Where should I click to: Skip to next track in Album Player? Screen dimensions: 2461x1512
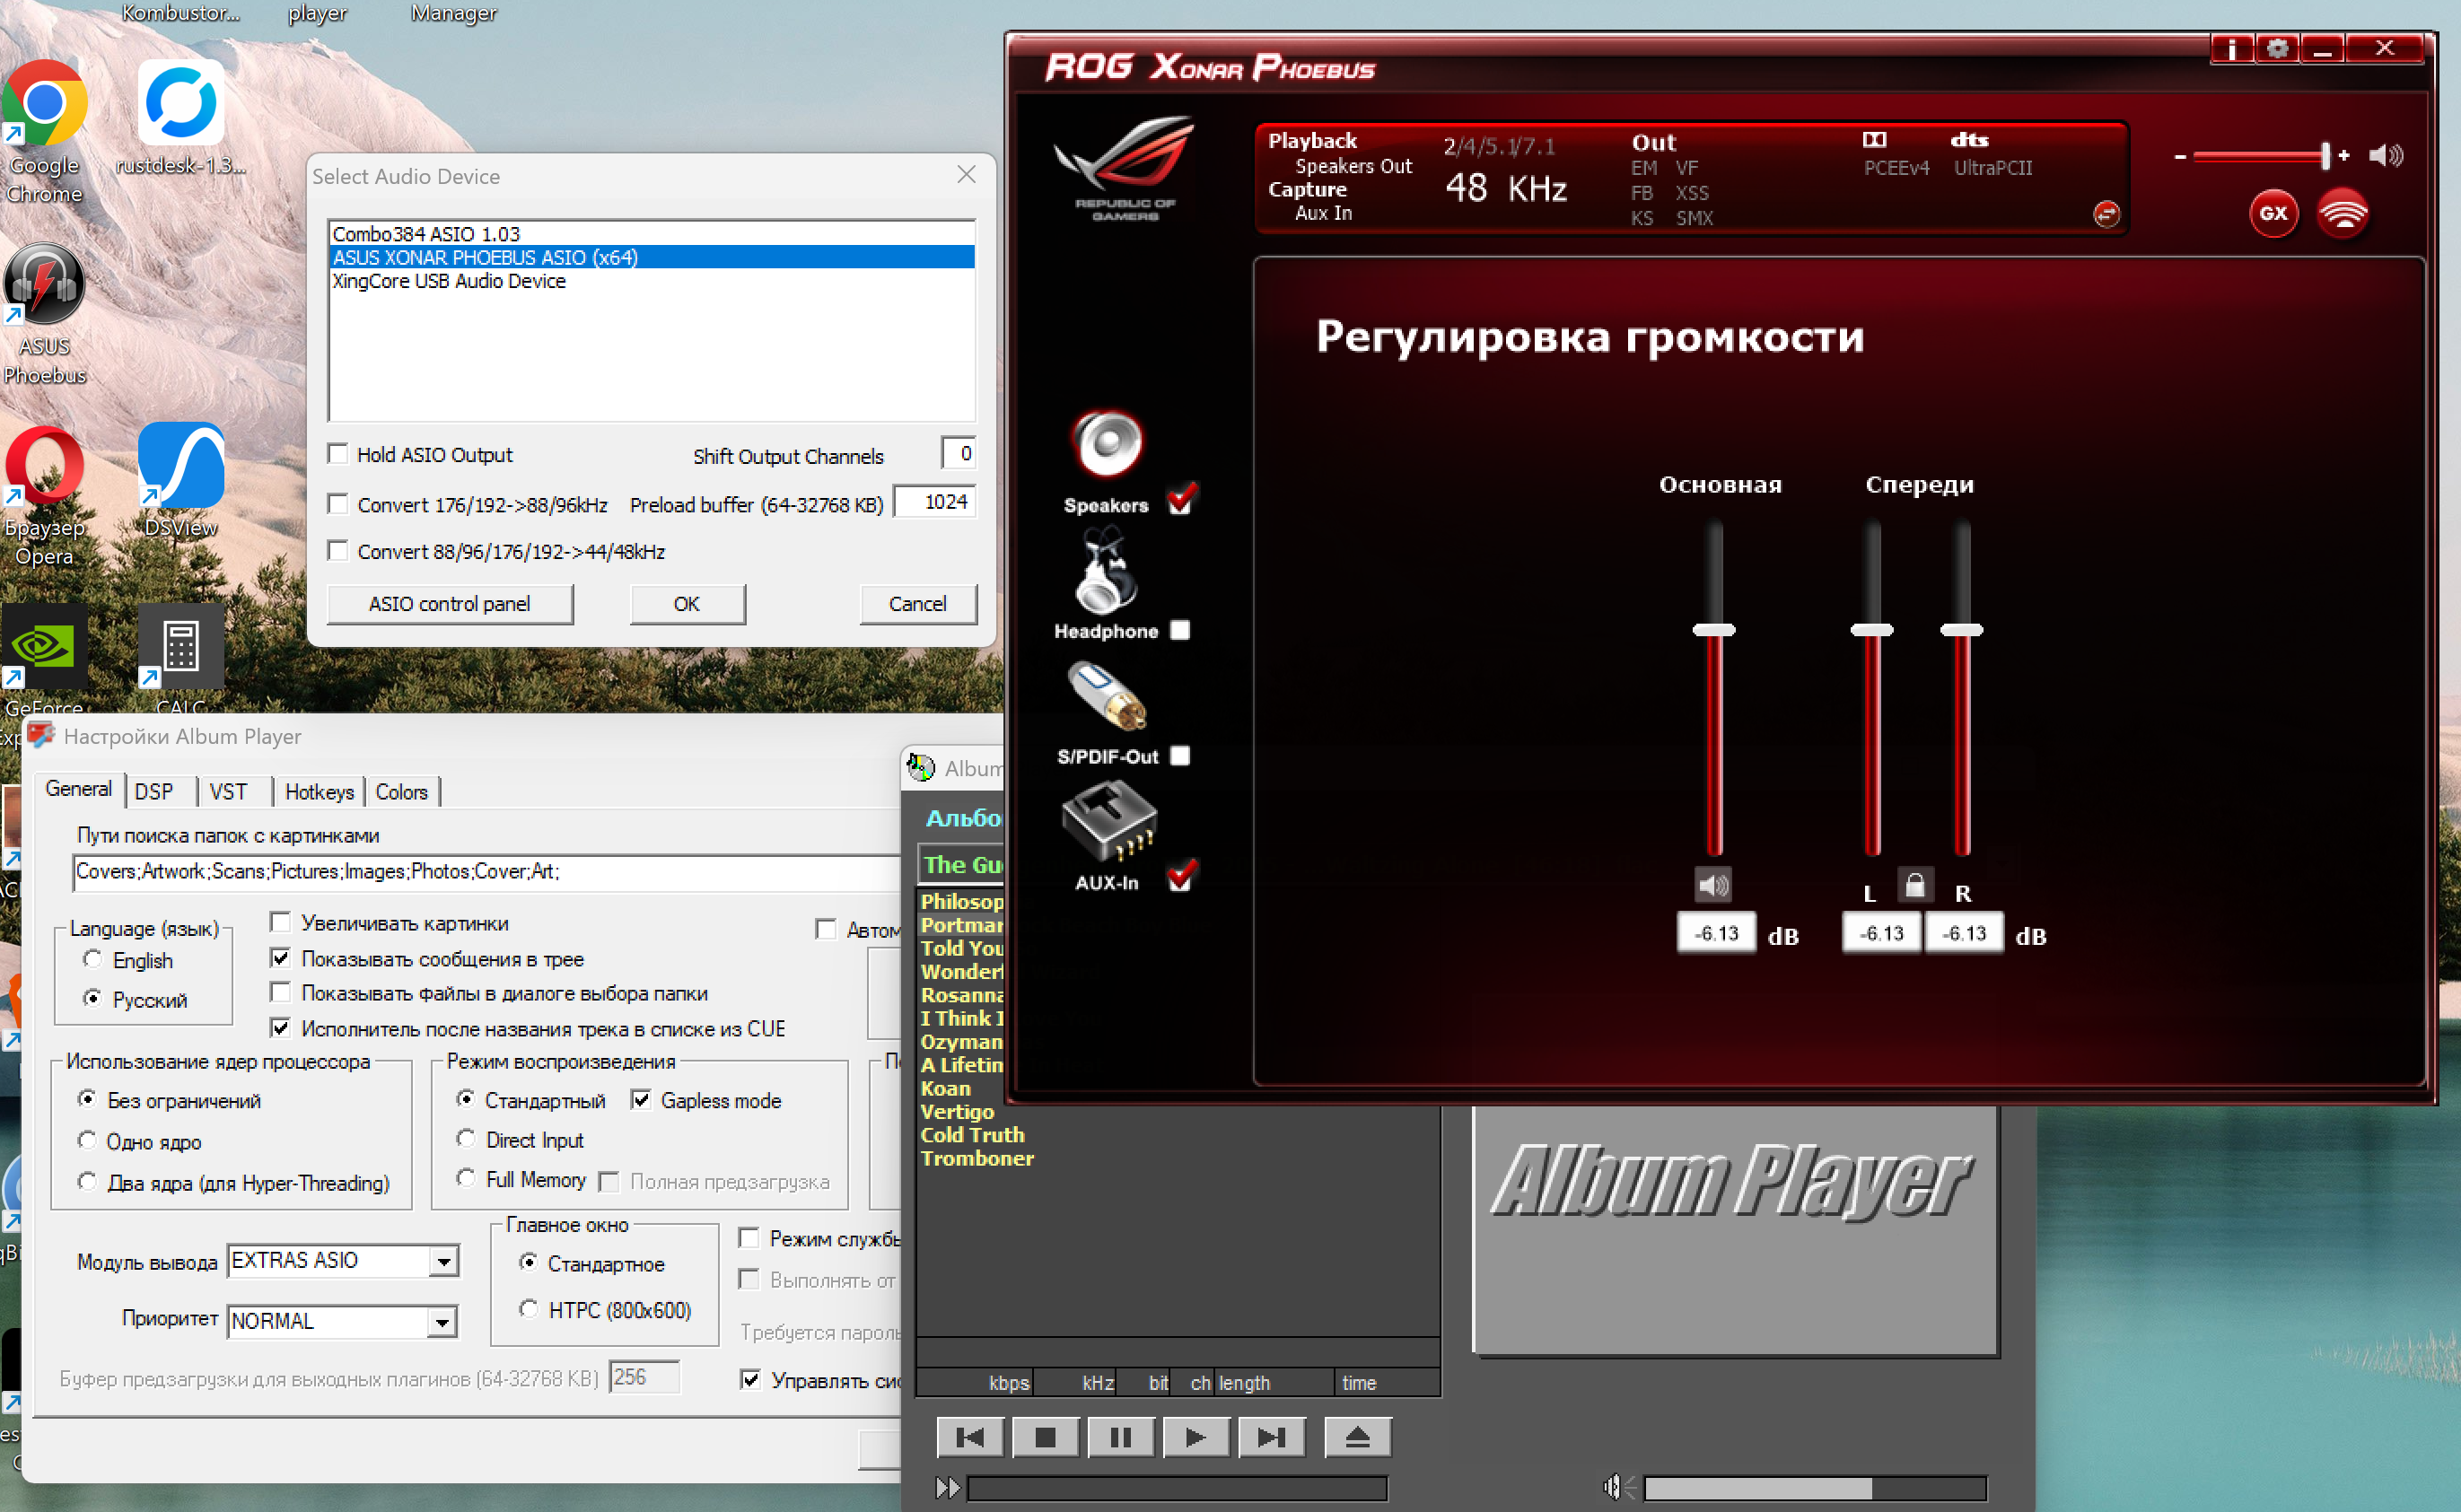[1271, 1437]
